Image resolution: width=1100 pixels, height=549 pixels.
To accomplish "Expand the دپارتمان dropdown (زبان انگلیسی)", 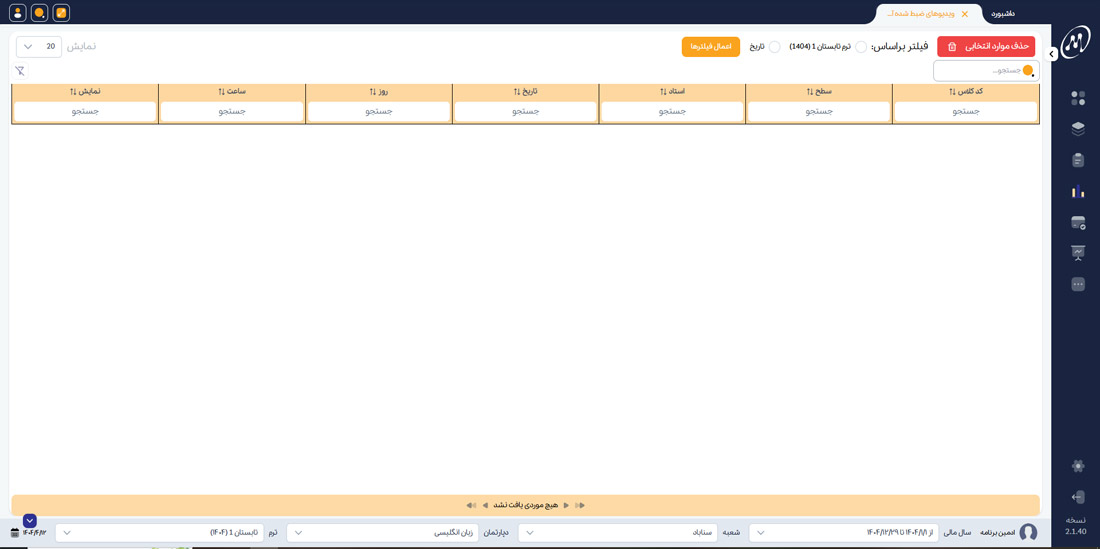I will 382,533.
